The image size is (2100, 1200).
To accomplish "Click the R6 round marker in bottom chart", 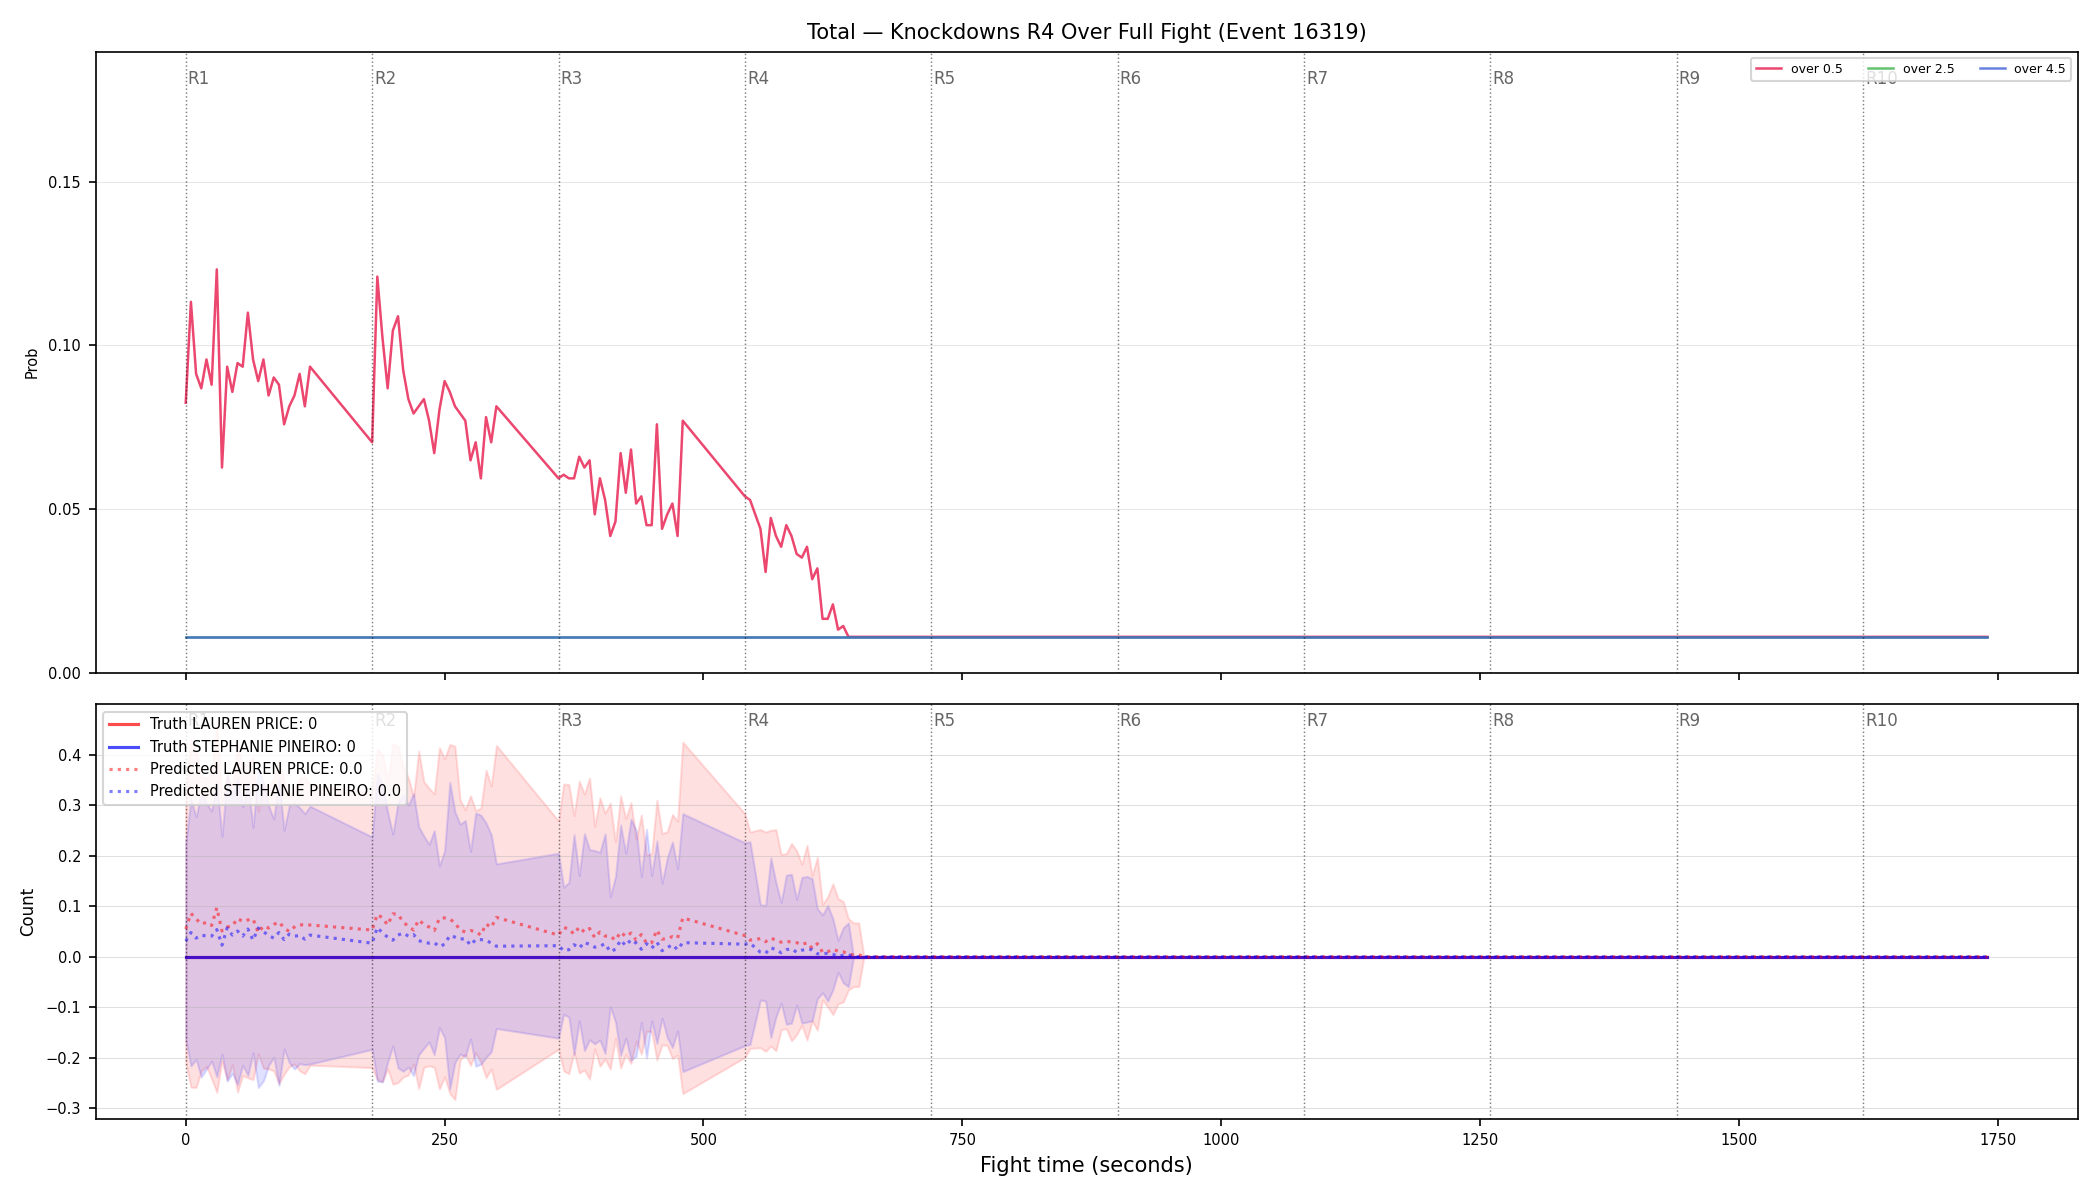I will (1130, 720).
